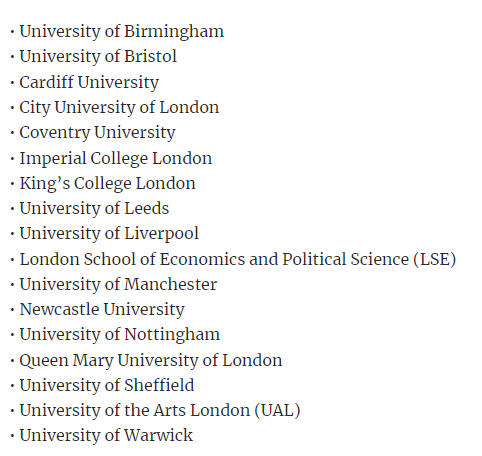Click the bullet before Cardiff University
Screen dimensions: 482x456
(12, 83)
